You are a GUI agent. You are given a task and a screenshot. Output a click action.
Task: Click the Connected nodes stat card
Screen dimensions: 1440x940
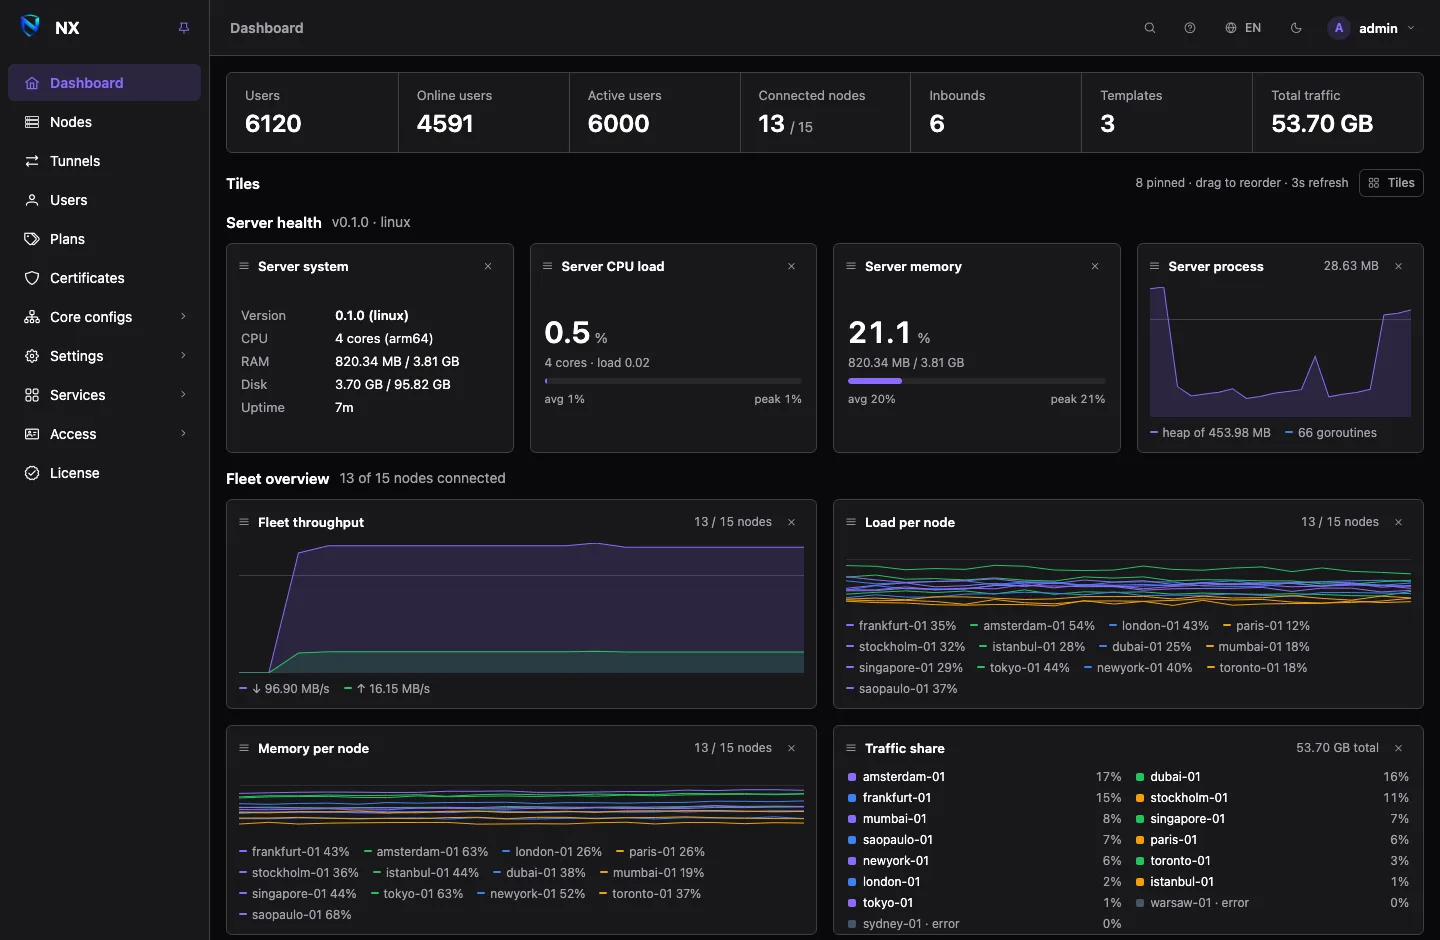coord(825,112)
